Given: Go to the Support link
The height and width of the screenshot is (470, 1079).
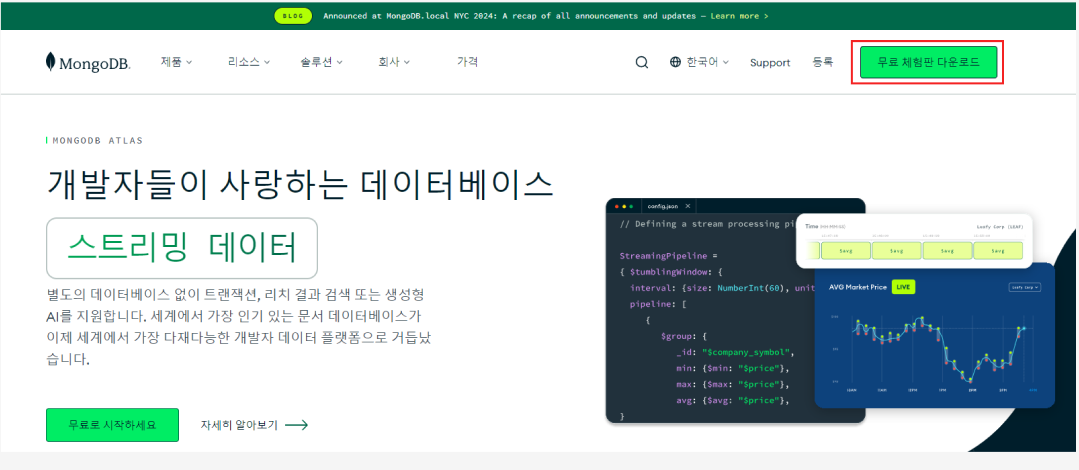Looking at the screenshot, I should click(770, 63).
